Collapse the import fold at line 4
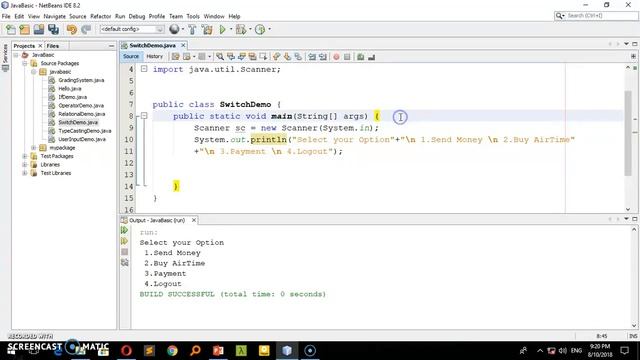Viewport: 640px width, 360px height. 144,69
